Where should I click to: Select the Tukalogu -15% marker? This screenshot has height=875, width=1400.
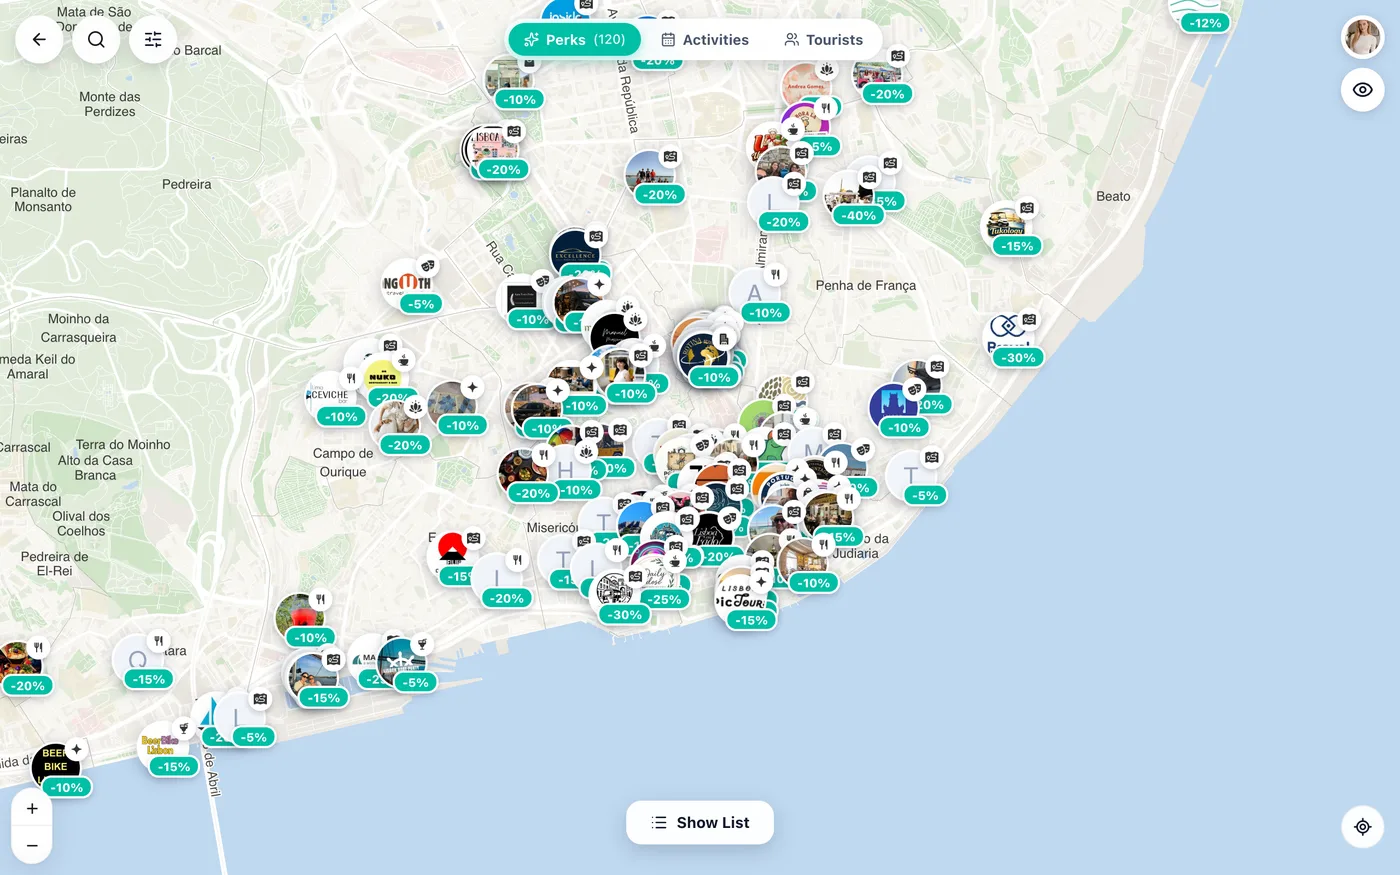[1005, 225]
